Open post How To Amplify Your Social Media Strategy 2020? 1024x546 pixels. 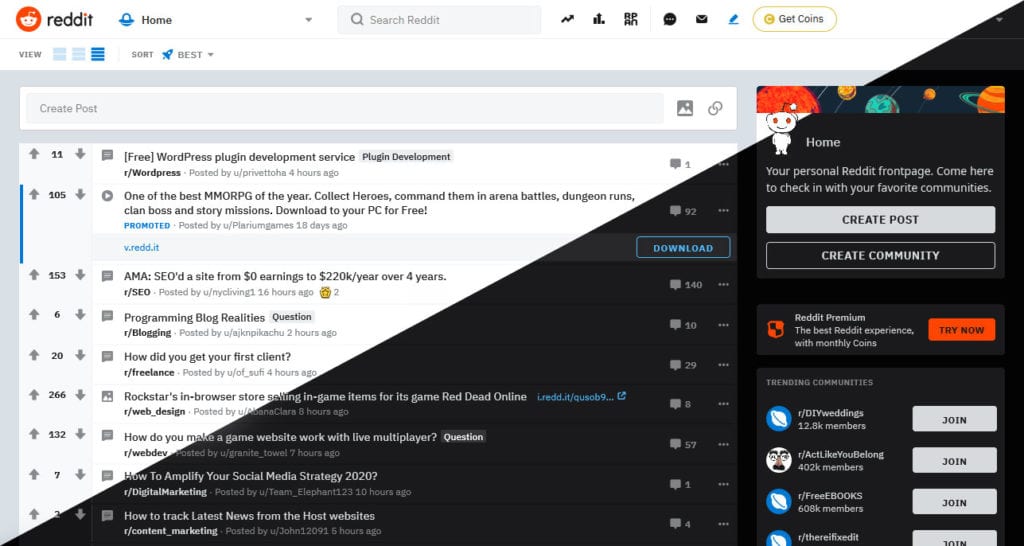[x=251, y=476]
